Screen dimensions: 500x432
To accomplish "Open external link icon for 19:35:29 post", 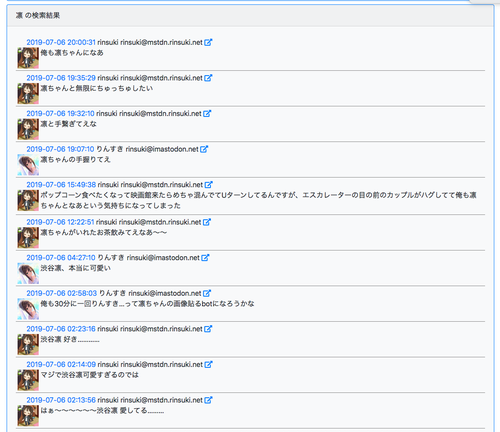I will pyautogui.click(x=208, y=78).
